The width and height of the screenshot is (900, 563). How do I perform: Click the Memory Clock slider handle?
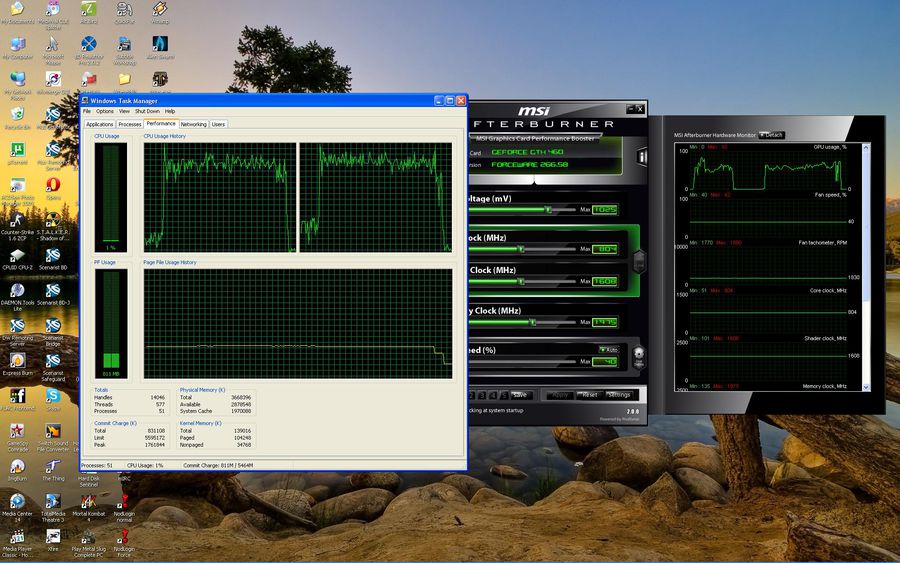[x=532, y=322]
